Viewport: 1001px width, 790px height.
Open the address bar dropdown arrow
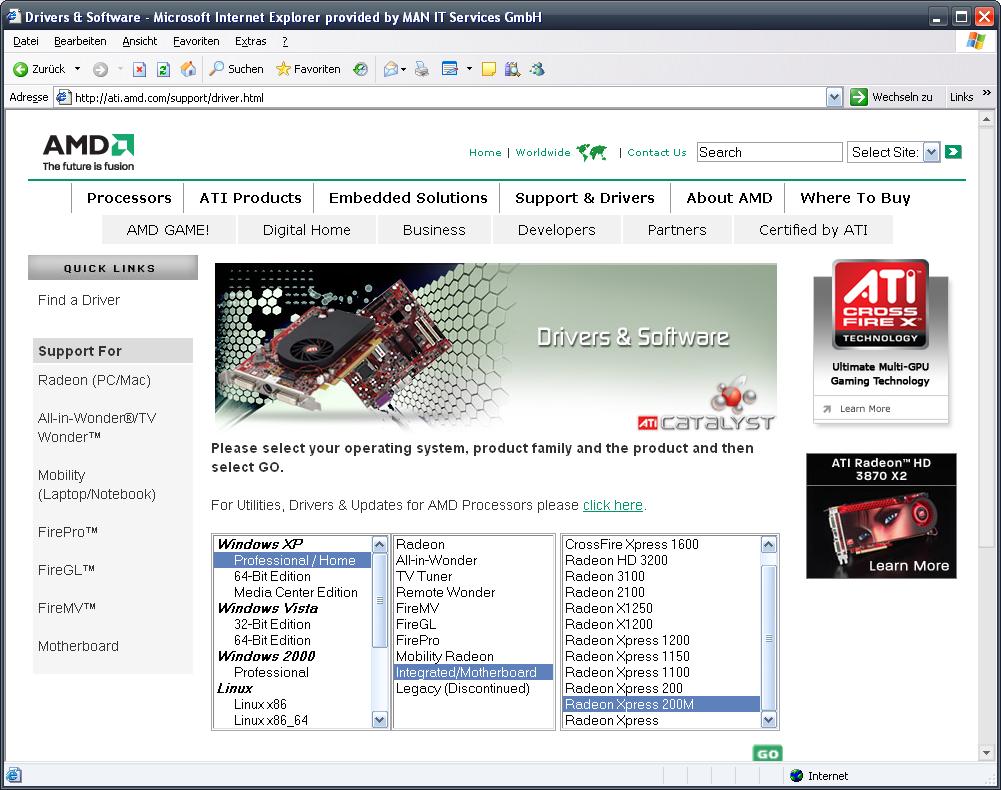click(834, 97)
